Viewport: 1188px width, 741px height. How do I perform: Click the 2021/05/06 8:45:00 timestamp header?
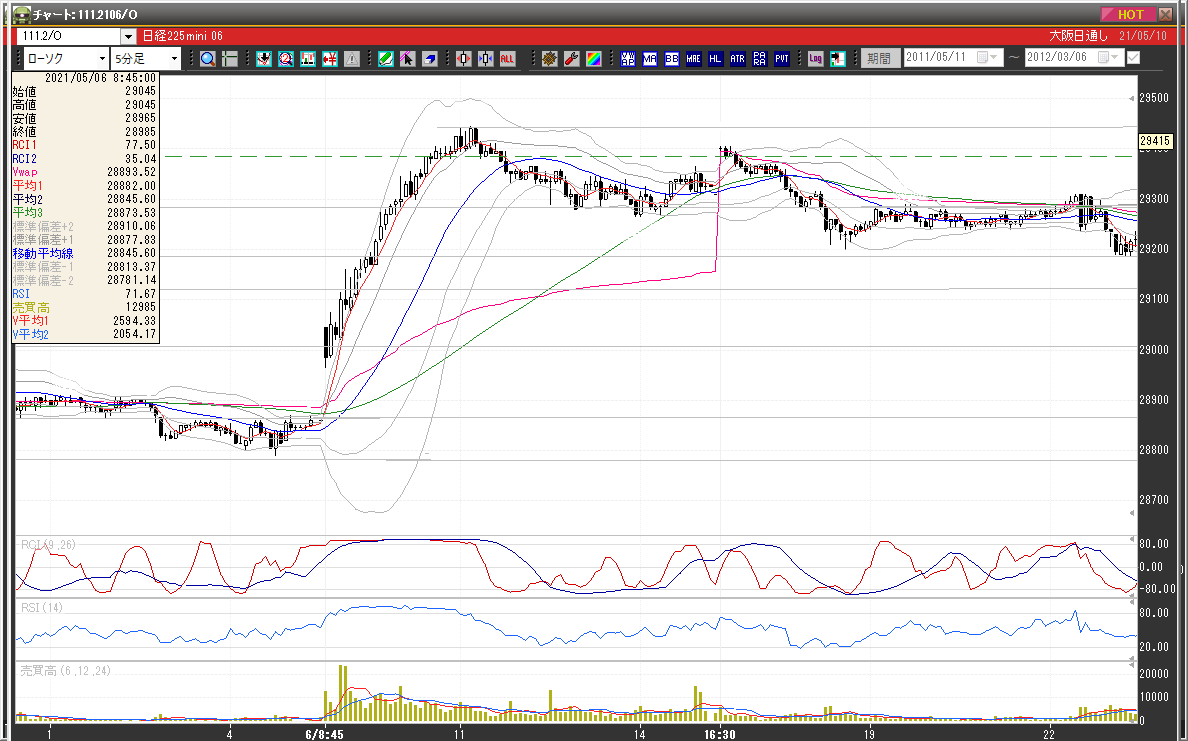[x=100, y=78]
